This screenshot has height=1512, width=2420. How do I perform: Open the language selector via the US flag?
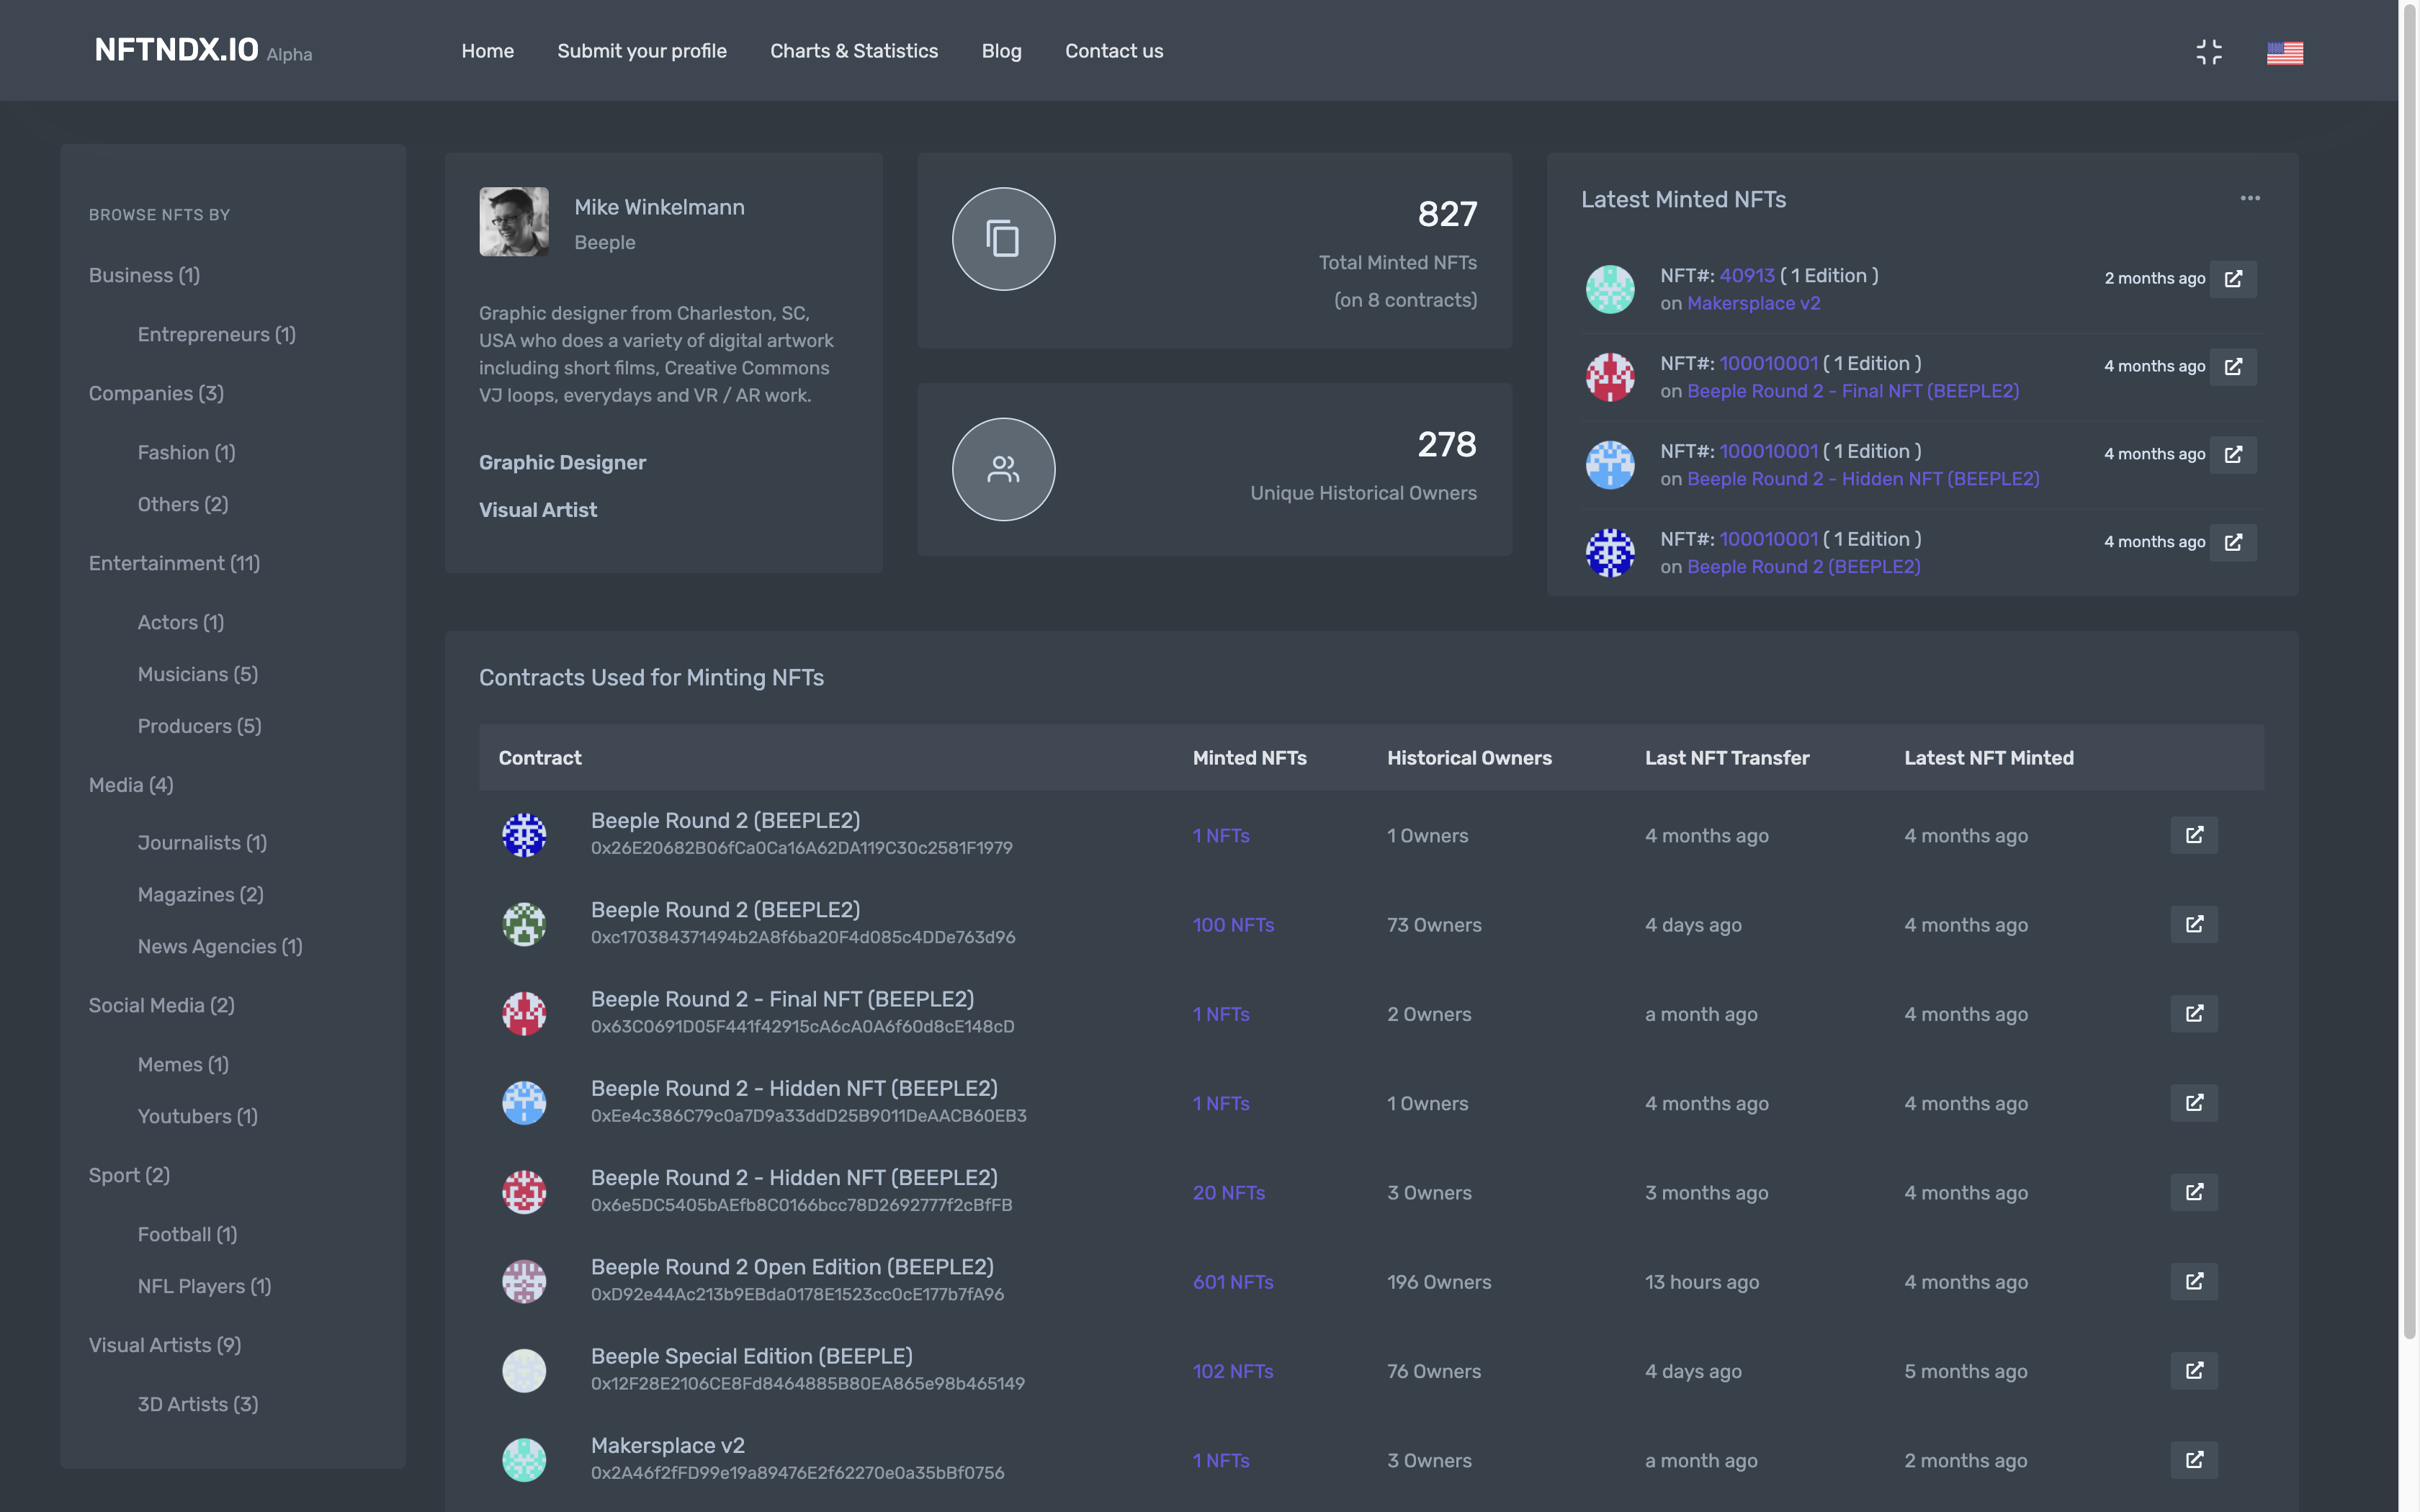click(2286, 52)
